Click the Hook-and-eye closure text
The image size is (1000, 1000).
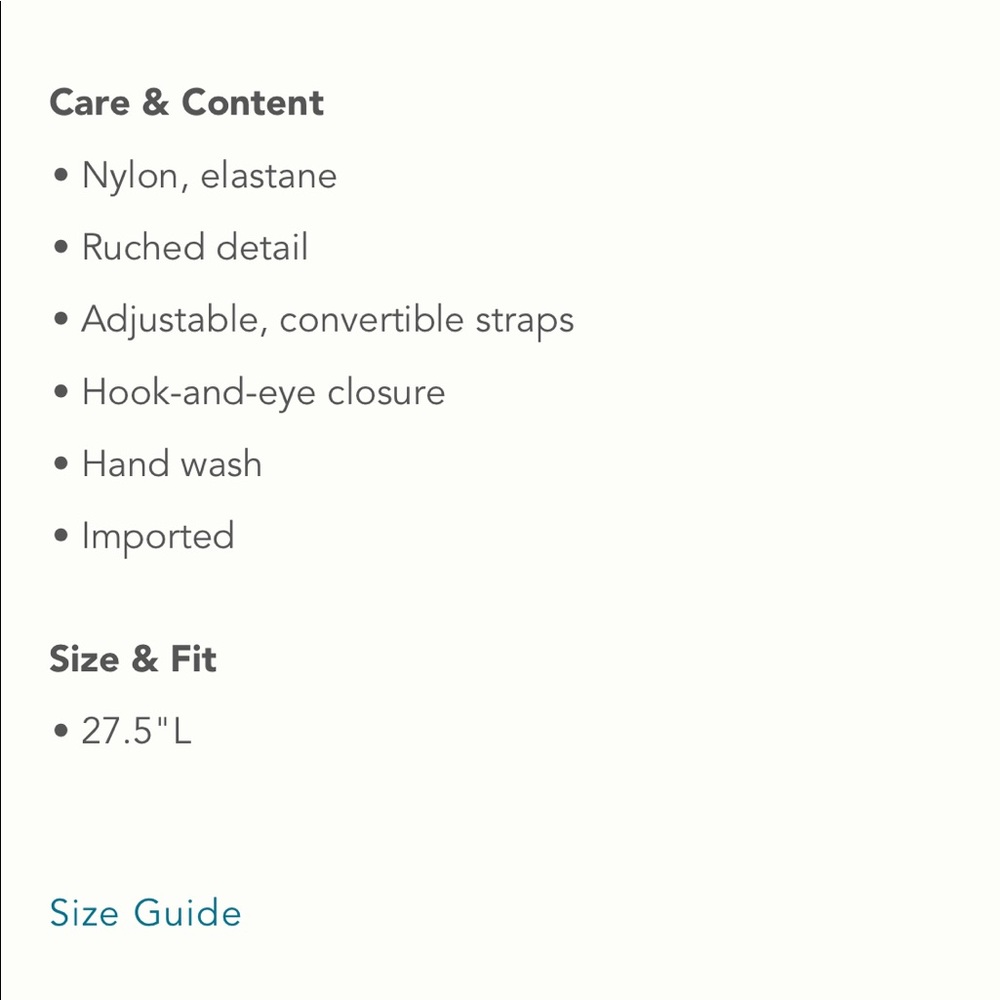point(263,392)
